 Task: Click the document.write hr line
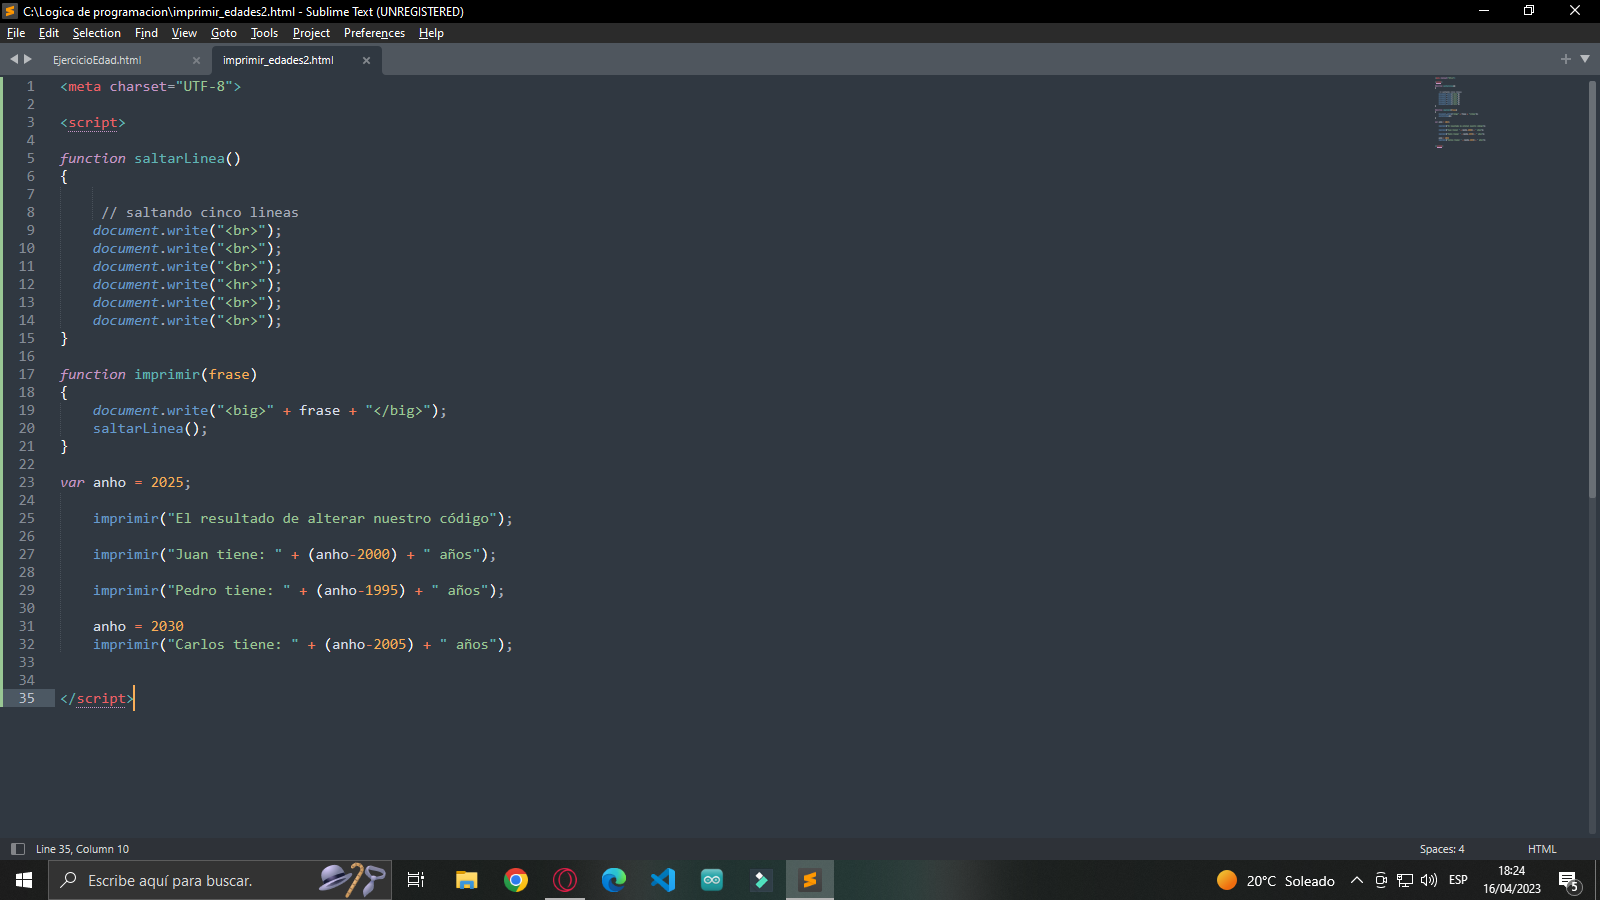tap(187, 285)
